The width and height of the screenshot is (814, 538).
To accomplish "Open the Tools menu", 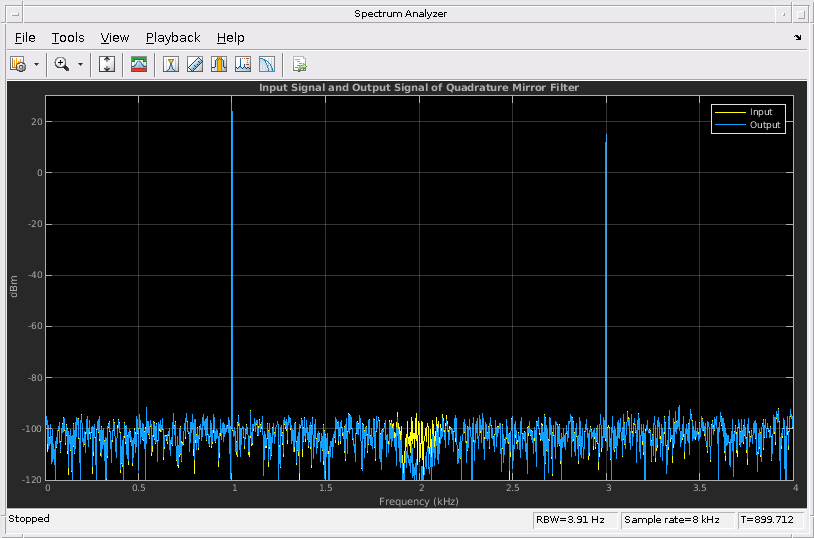I will 68,38.
